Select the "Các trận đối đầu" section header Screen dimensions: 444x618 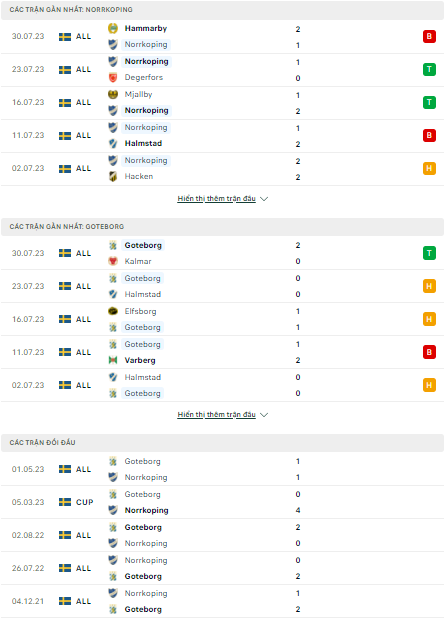click(222, 443)
